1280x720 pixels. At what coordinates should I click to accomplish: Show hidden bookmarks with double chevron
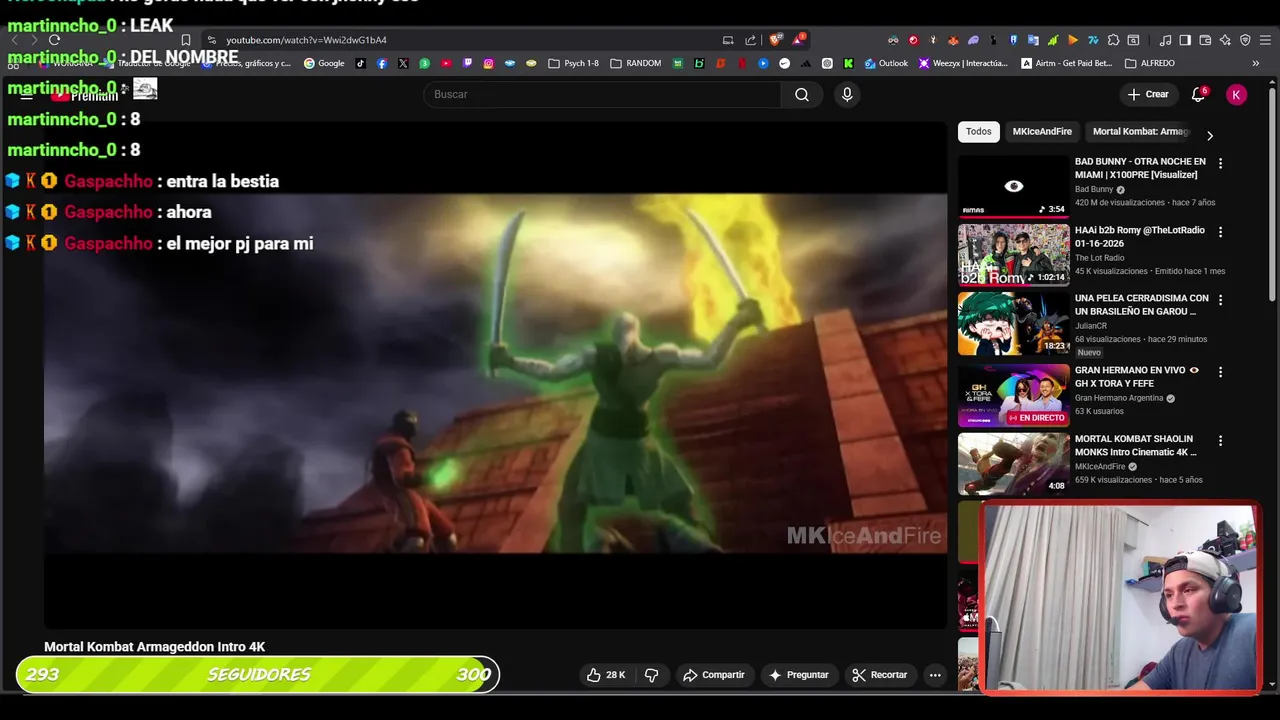pyautogui.click(x=1256, y=63)
